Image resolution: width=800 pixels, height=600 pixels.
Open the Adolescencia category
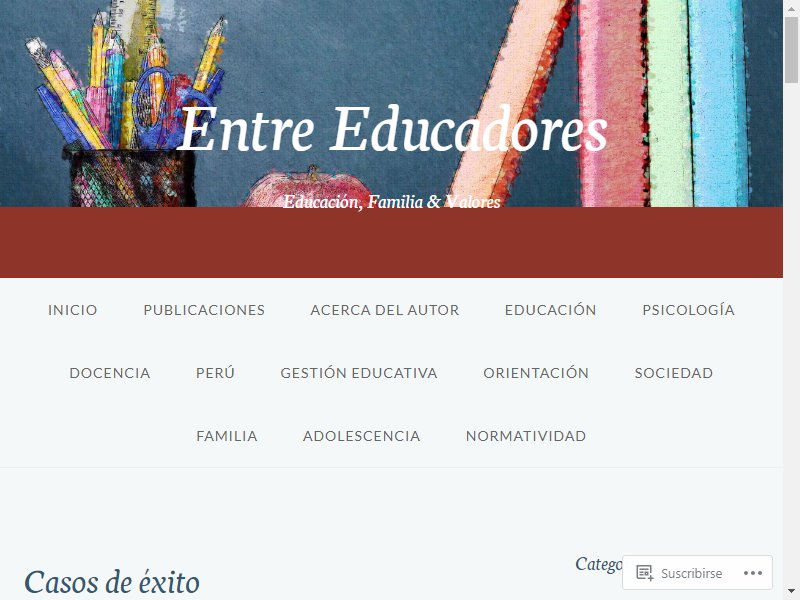click(x=361, y=436)
